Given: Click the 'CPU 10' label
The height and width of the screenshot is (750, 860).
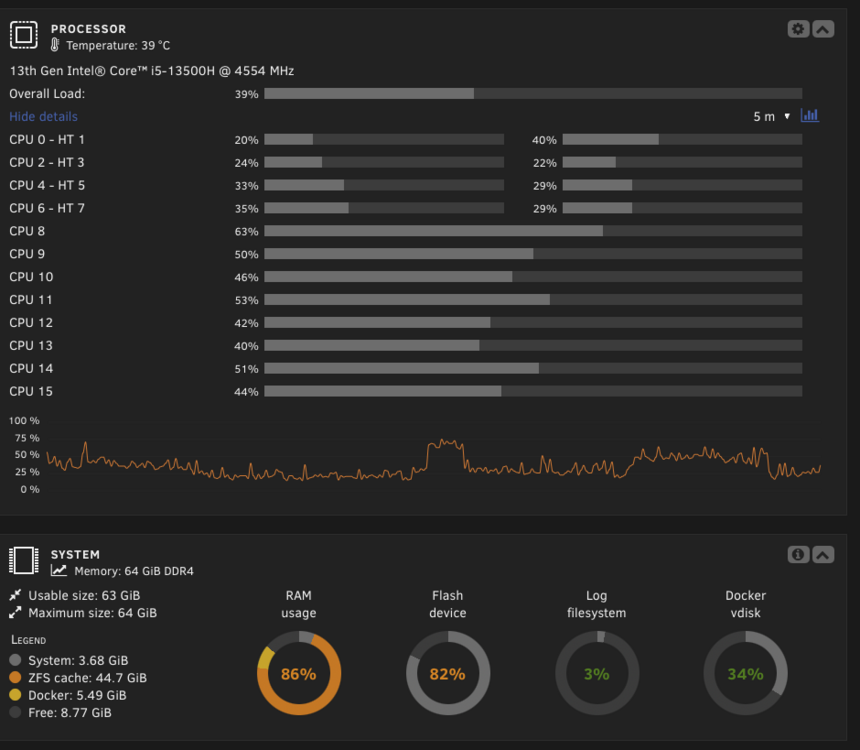Looking at the screenshot, I should [31, 277].
